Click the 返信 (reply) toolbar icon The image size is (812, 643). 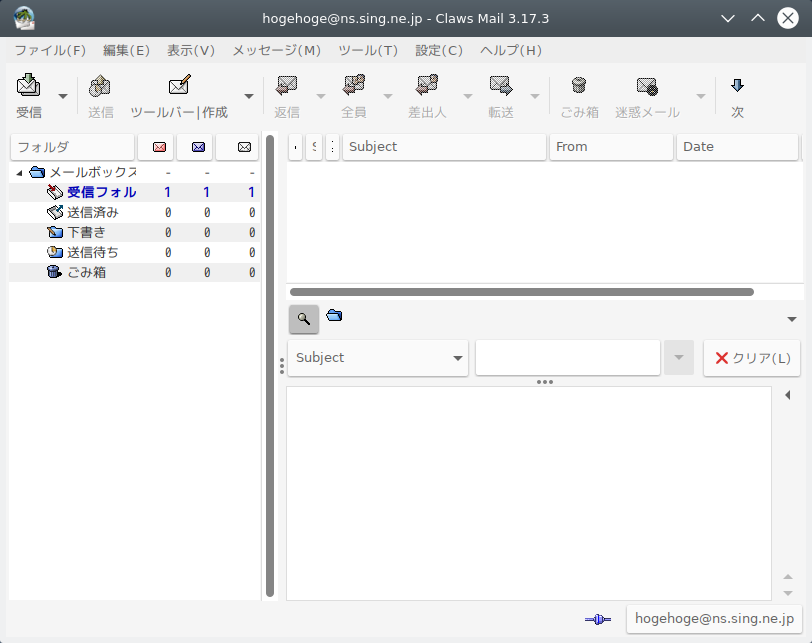click(x=286, y=86)
